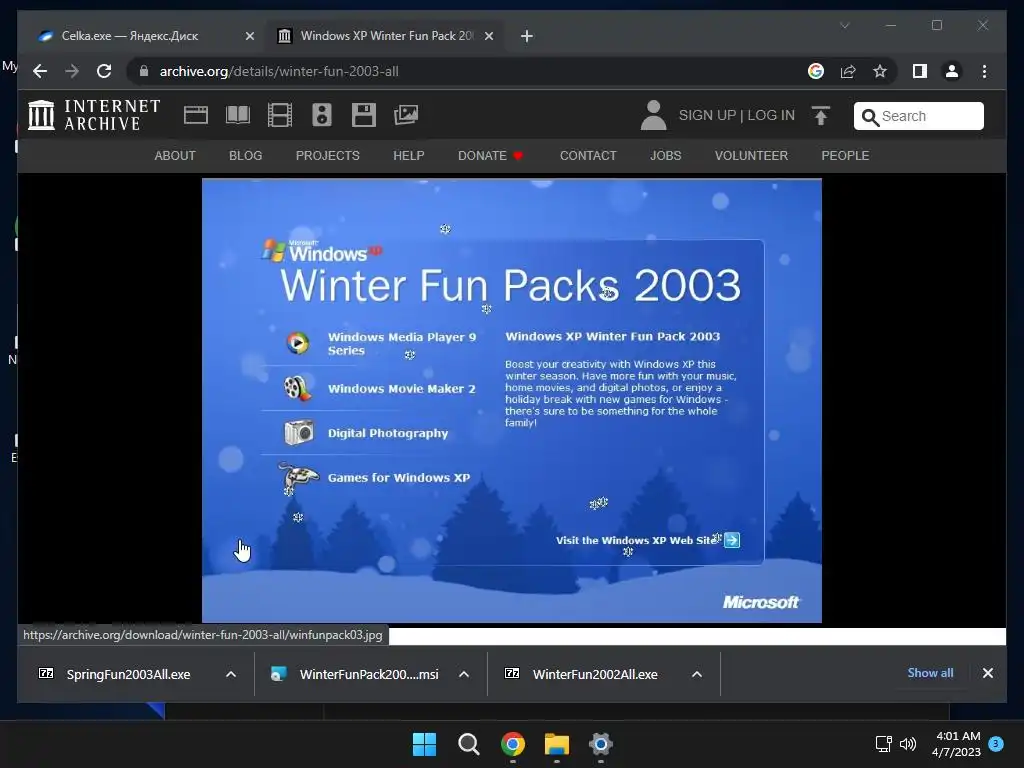Open the PEOPLE menu item
1024x768 pixels.
pyautogui.click(x=845, y=155)
